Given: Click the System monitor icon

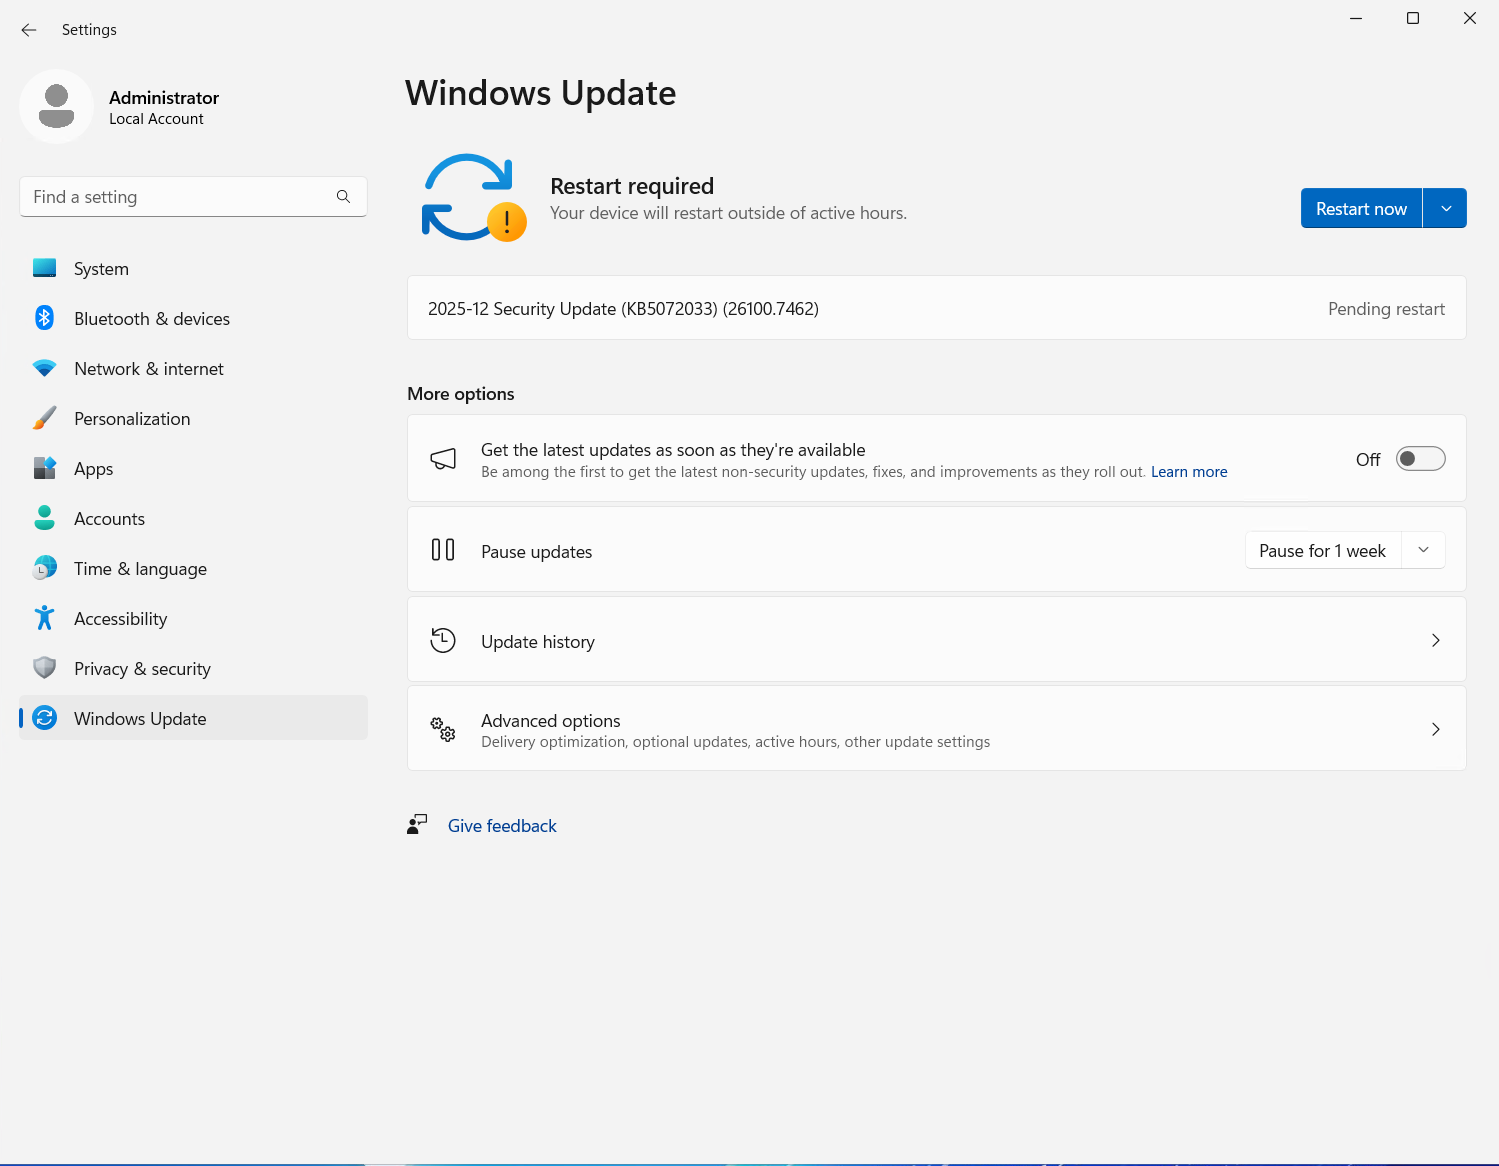Looking at the screenshot, I should tap(44, 268).
